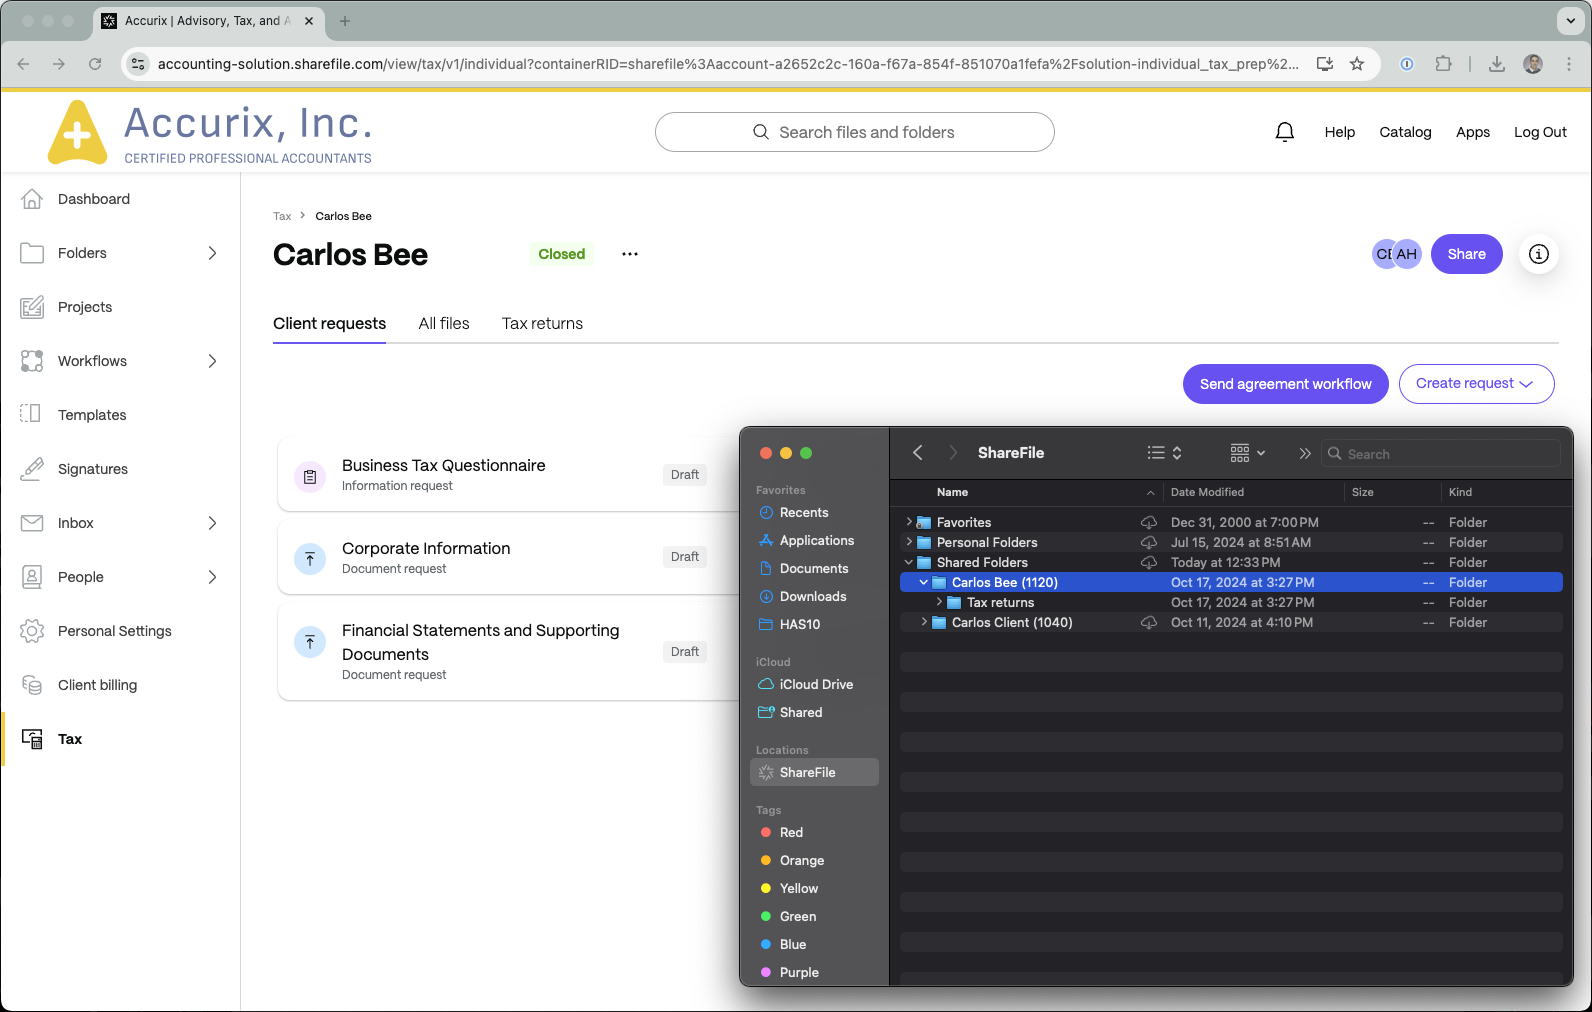Click the three-dot menu beside Closed
Image resolution: width=1592 pixels, height=1012 pixels.
(630, 254)
